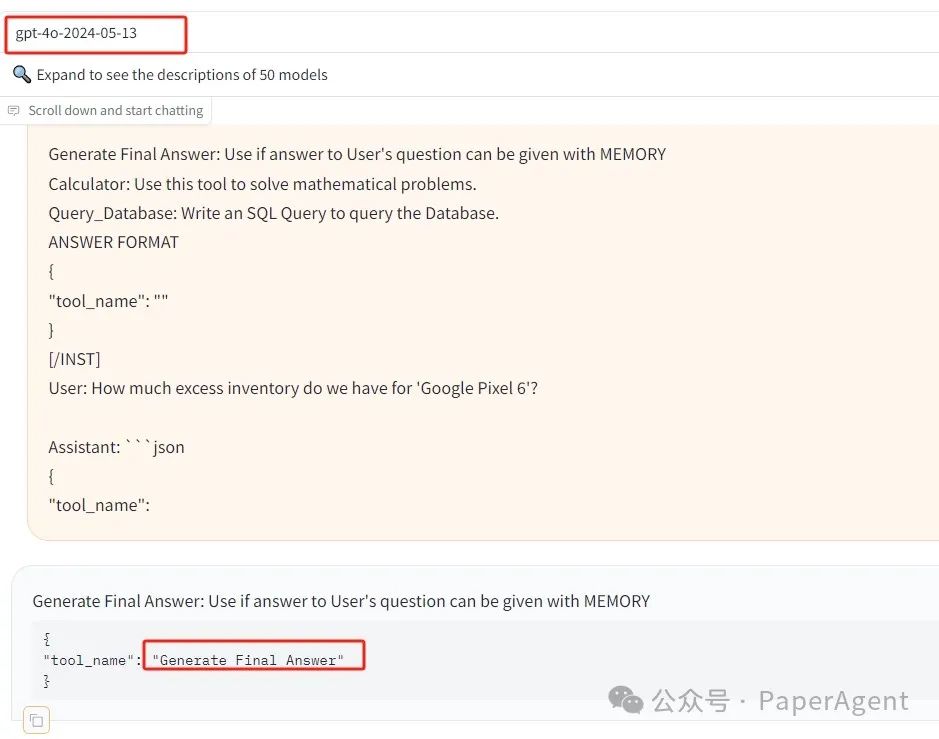Click the WeChat logo in the watermark
Image resolution: width=939 pixels, height=739 pixels.
(627, 700)
